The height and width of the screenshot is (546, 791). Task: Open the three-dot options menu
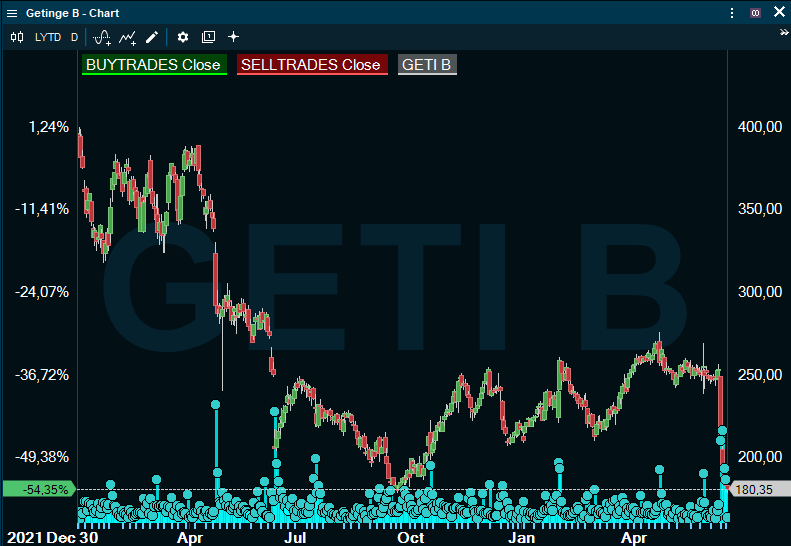point(731,13)
